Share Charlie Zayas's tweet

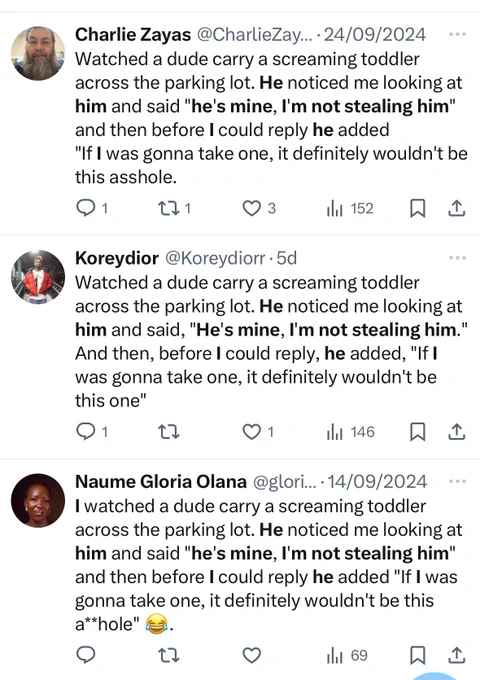coord(456,209)
